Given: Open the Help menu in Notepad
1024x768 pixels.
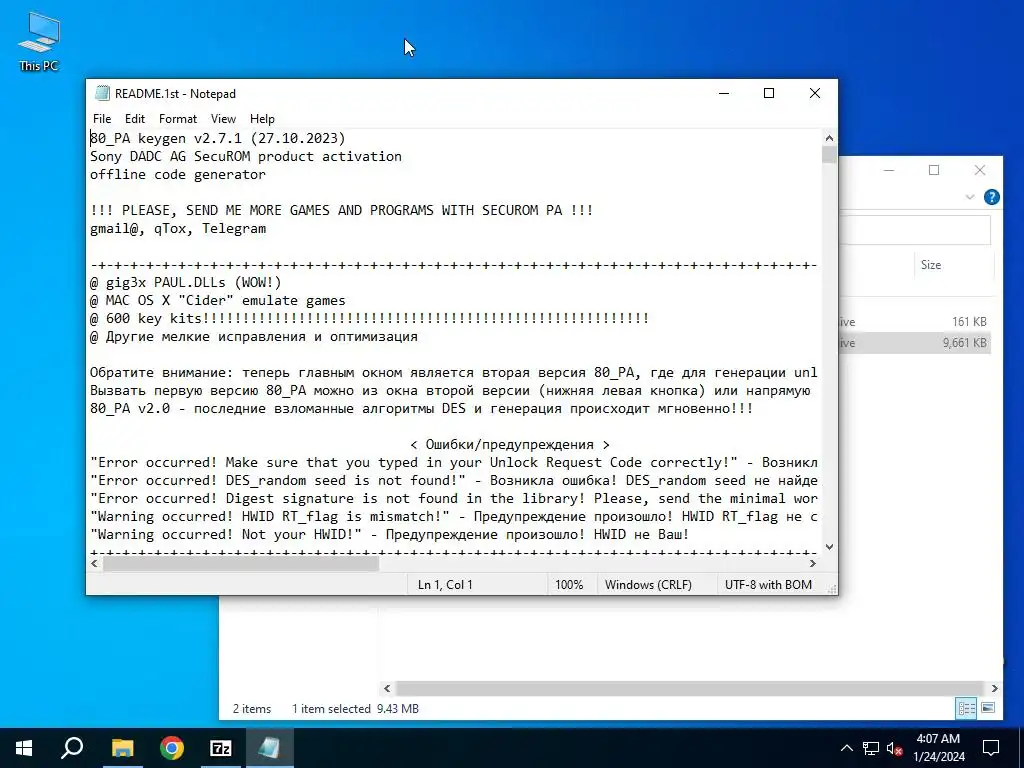Looking at the screenshot, I should click(262, 119).
